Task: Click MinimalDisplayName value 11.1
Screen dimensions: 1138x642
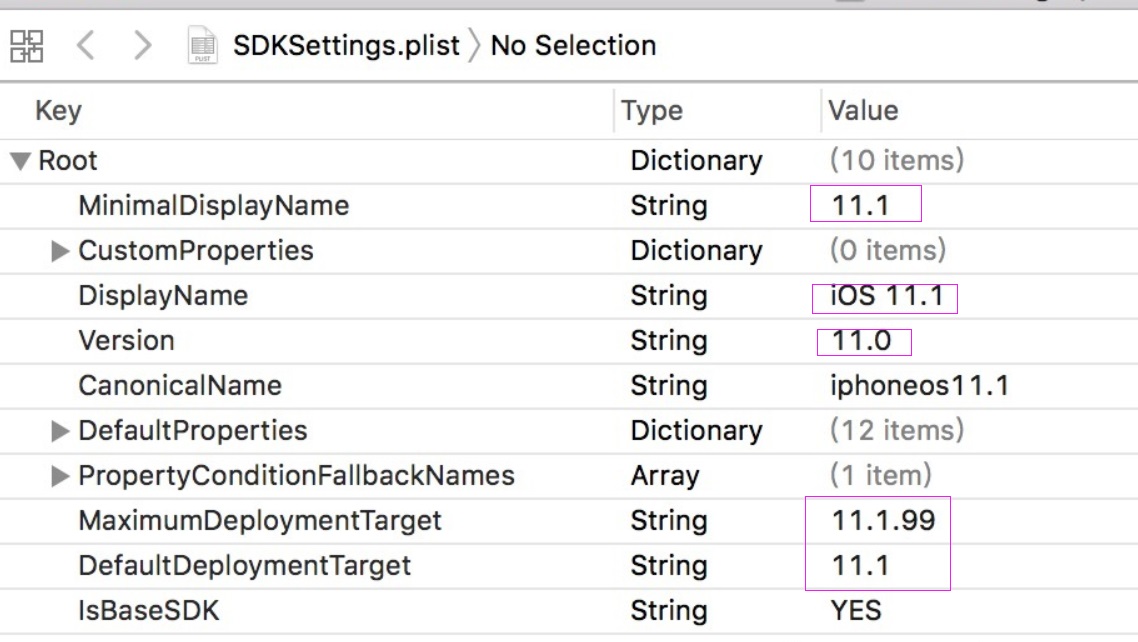Action: pos(860,206)
